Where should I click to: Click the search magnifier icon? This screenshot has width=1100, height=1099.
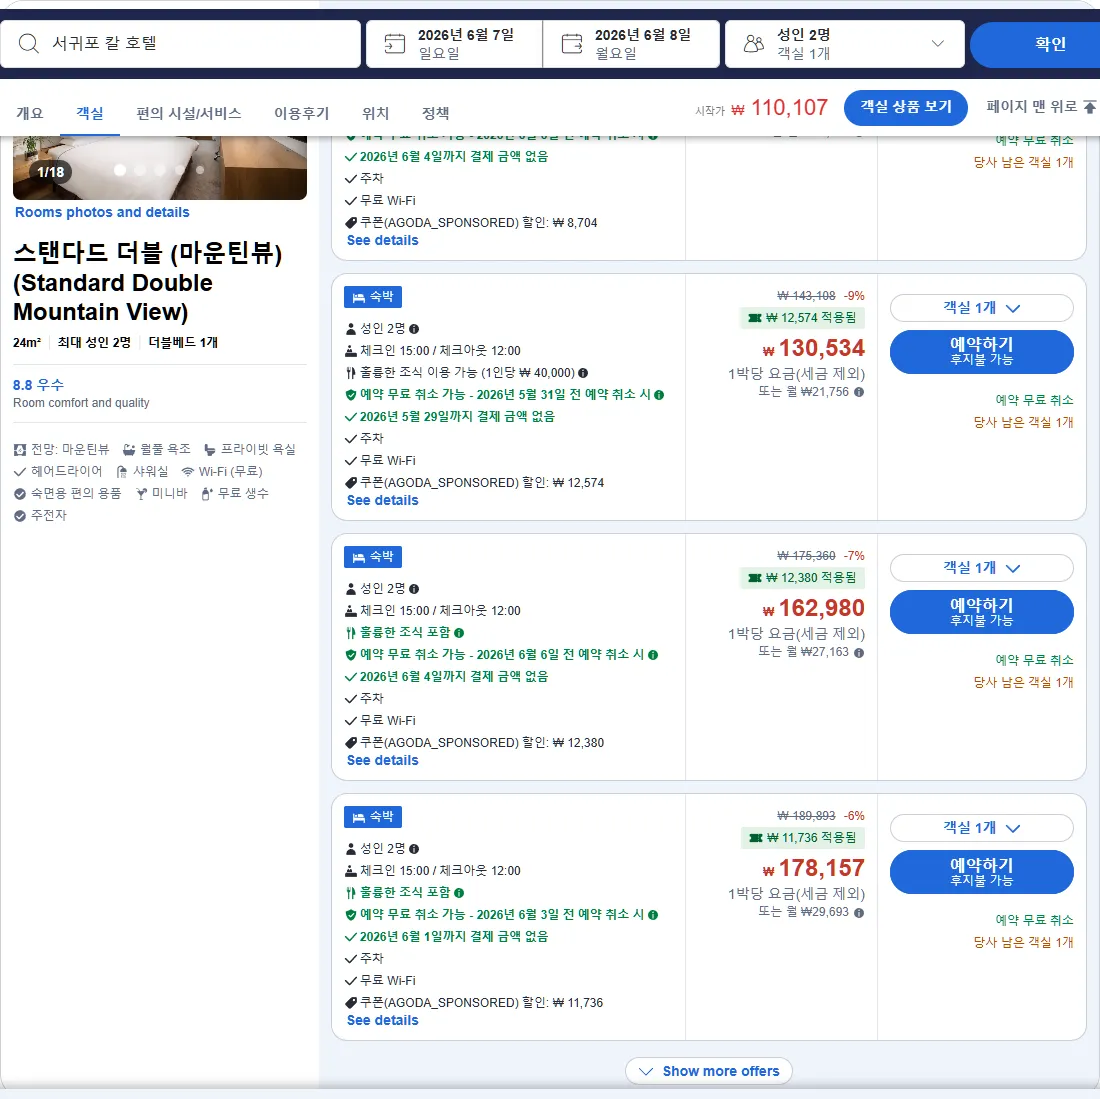click(29, 43)
